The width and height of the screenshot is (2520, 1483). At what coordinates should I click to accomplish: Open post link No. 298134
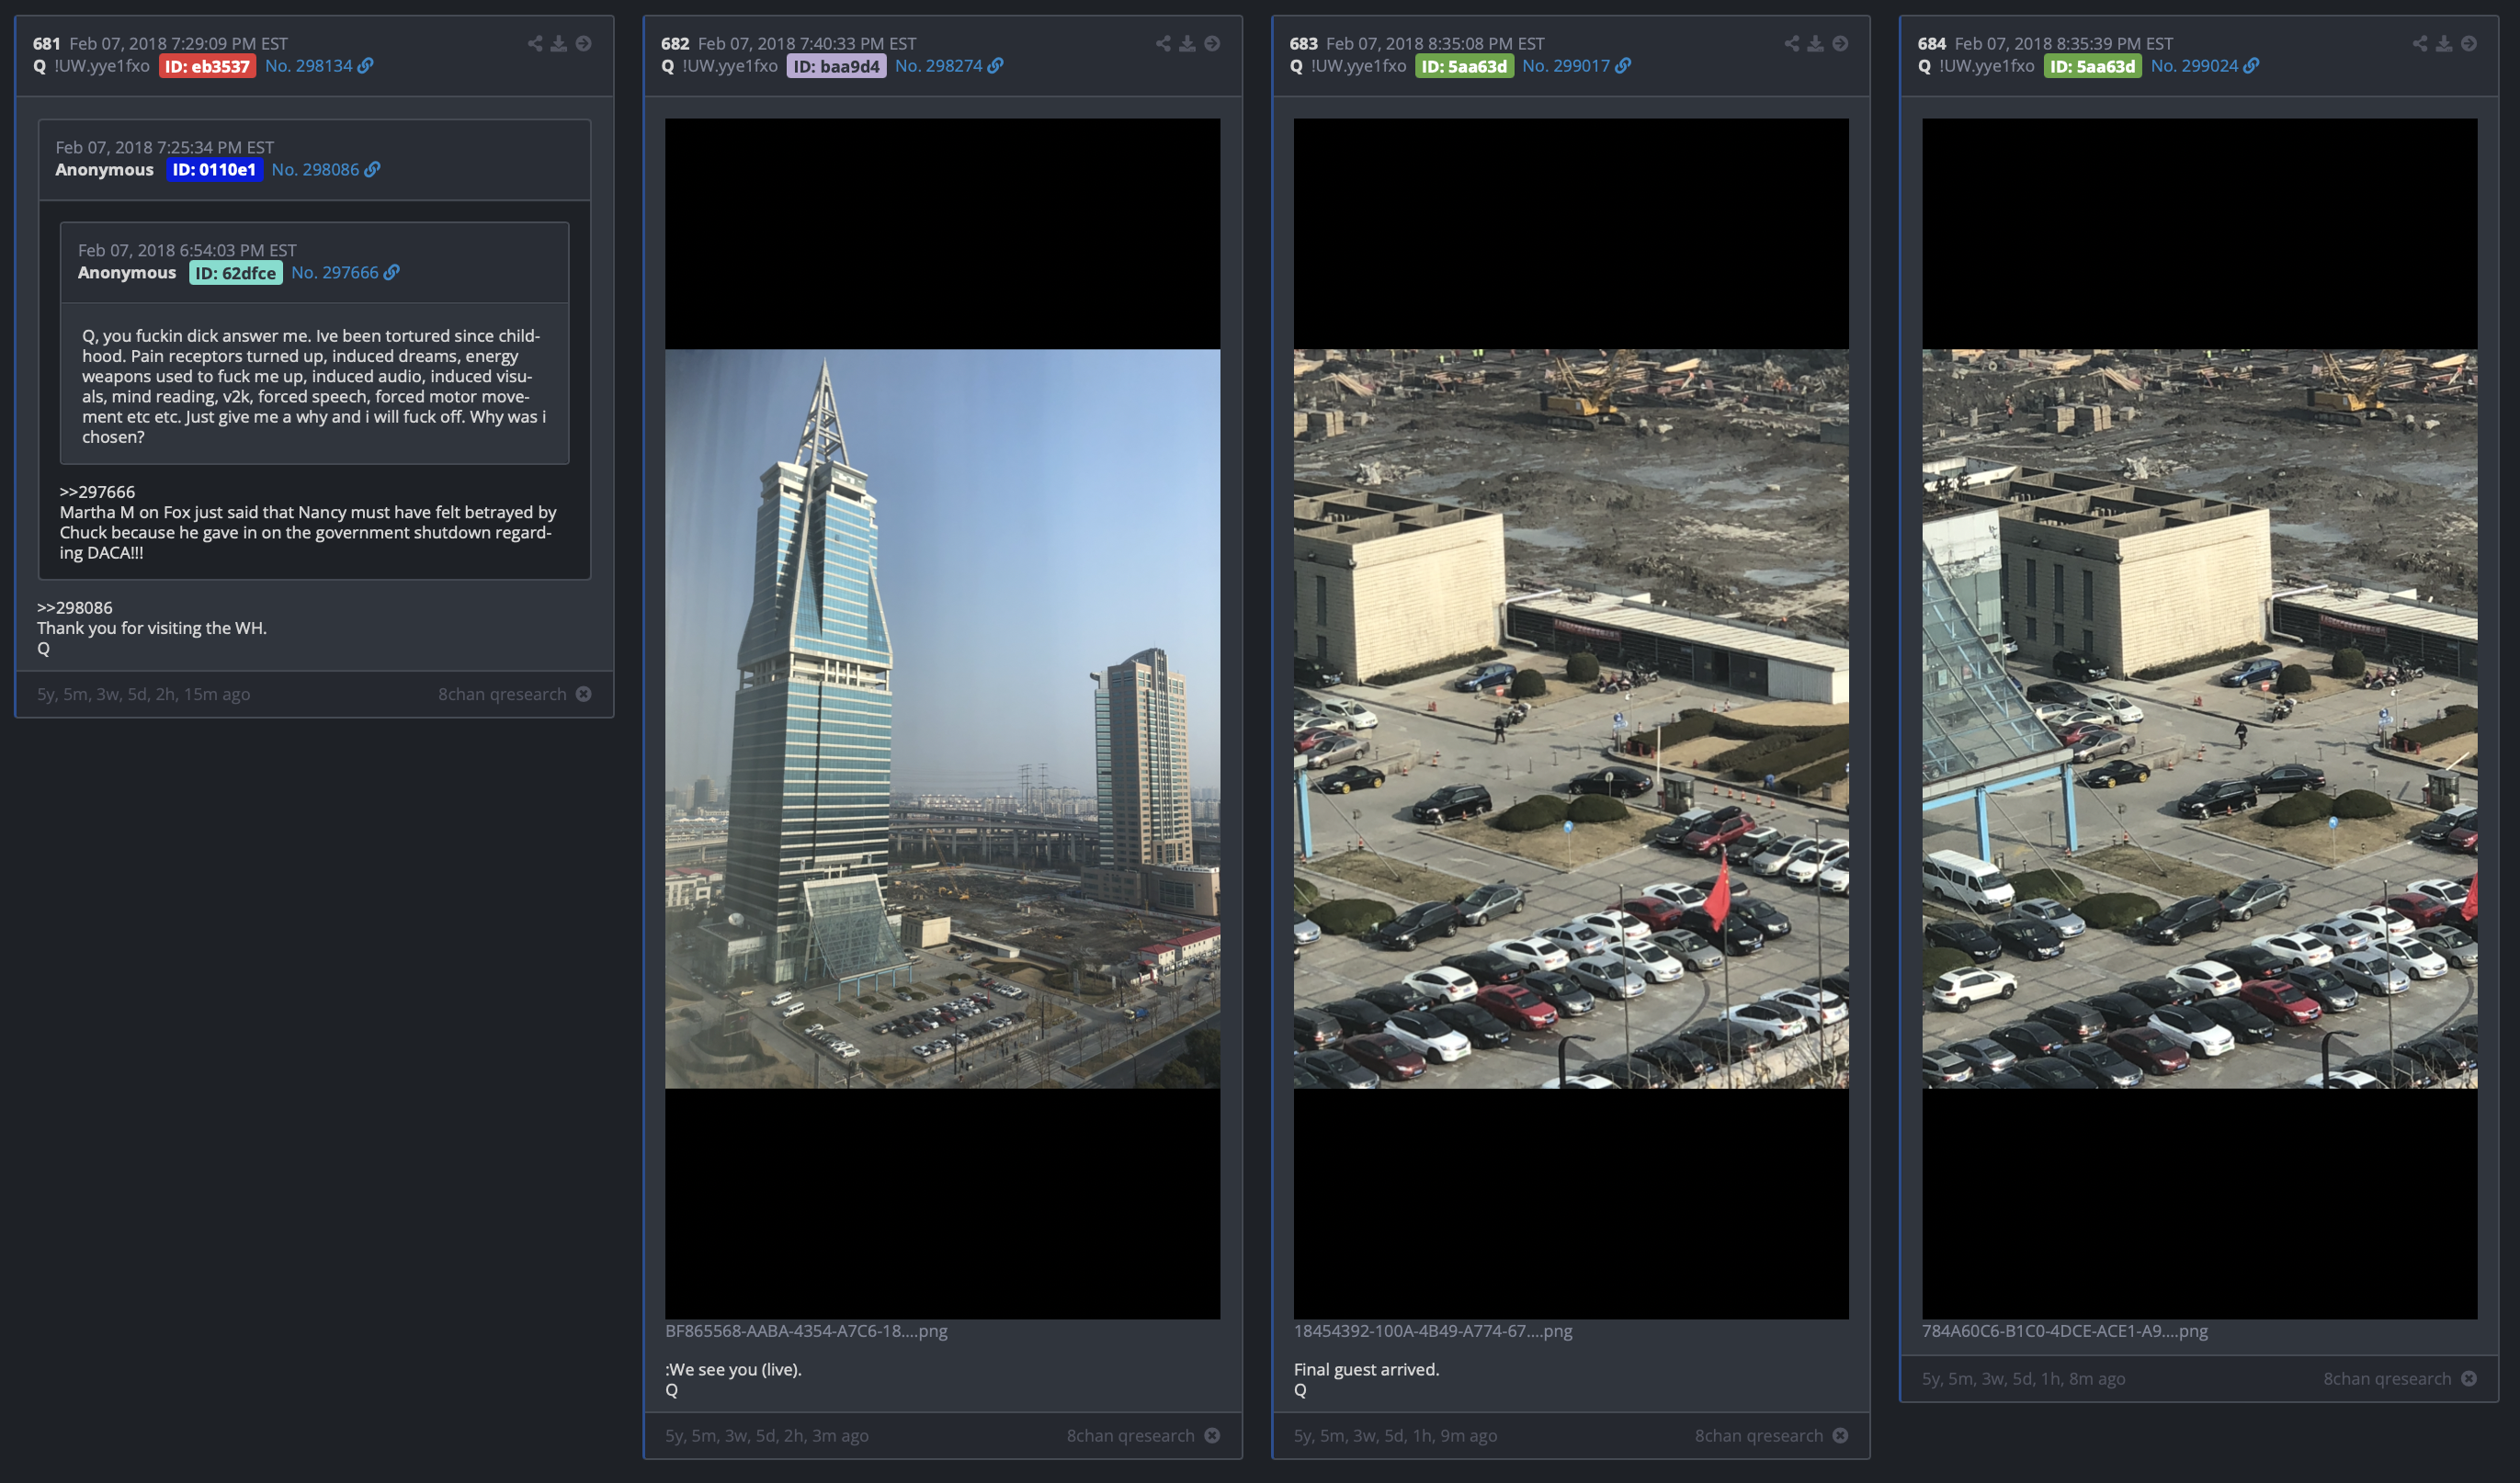309,66
